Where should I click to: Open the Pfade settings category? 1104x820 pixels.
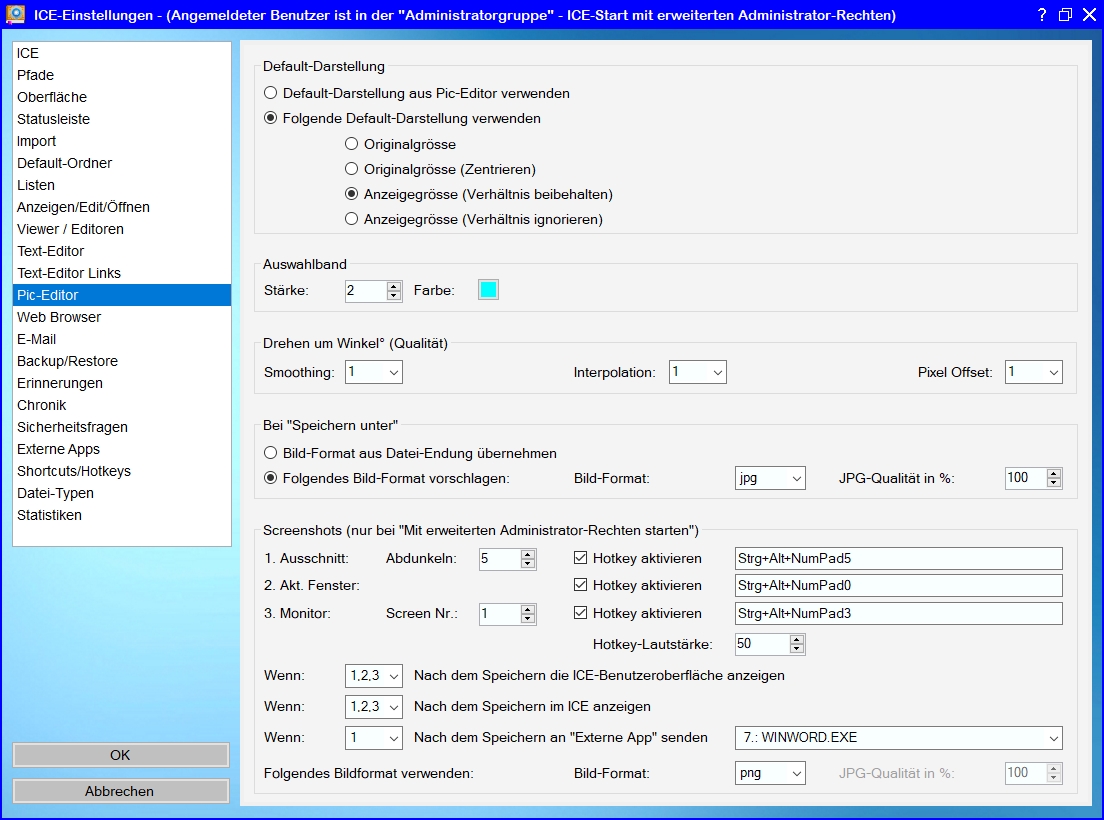pyautogui.click(x=122, y=75)
